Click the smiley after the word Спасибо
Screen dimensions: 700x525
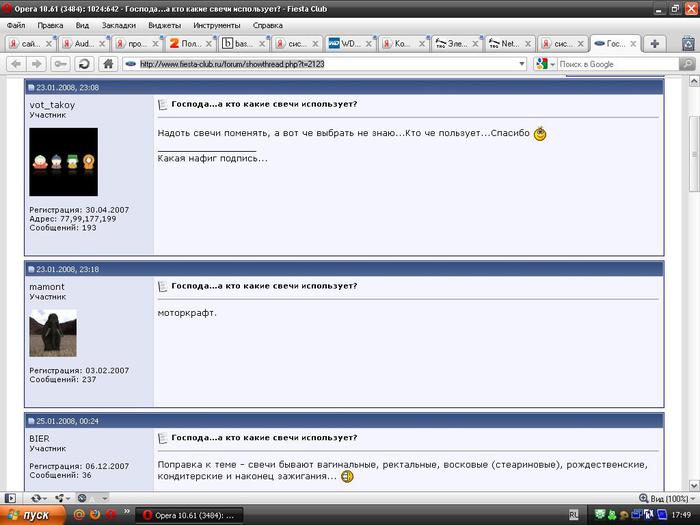[540, 133]
